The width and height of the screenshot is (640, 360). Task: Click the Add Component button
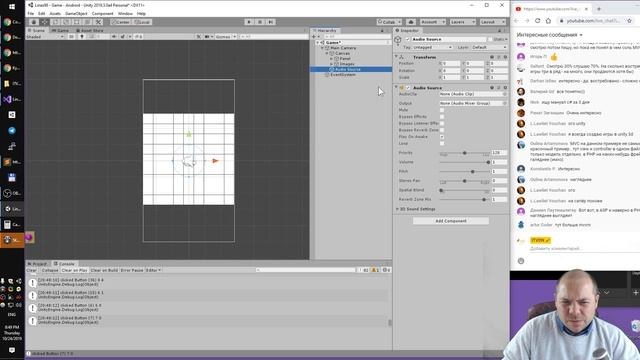[451, 221]
